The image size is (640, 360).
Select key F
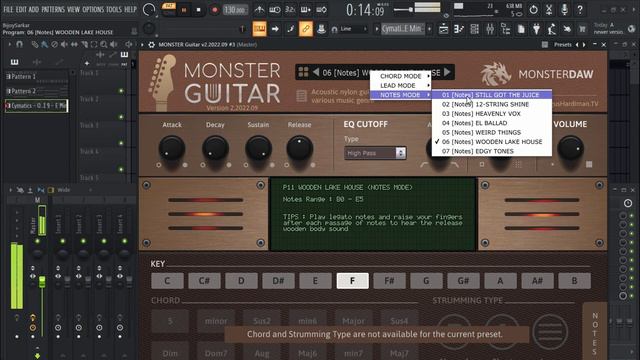(353, 281)
